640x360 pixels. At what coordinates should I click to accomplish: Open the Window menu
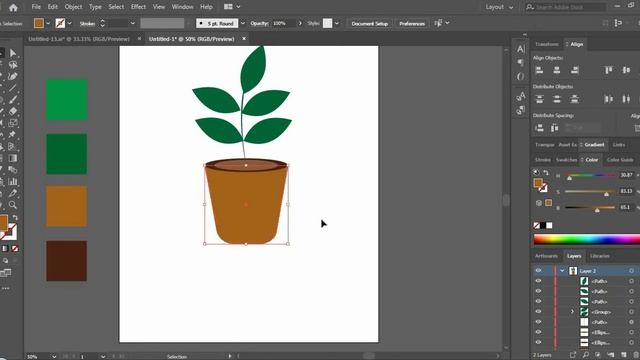coord(182,7)
